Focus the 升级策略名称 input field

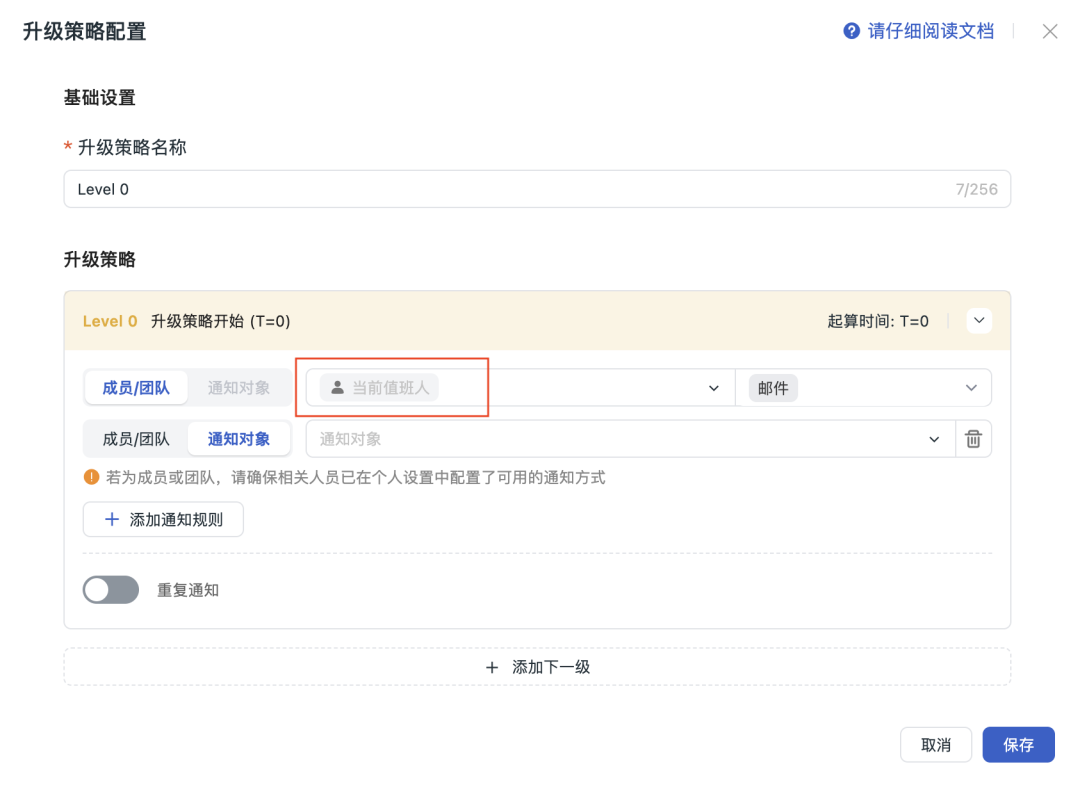[x=537, y=189]
